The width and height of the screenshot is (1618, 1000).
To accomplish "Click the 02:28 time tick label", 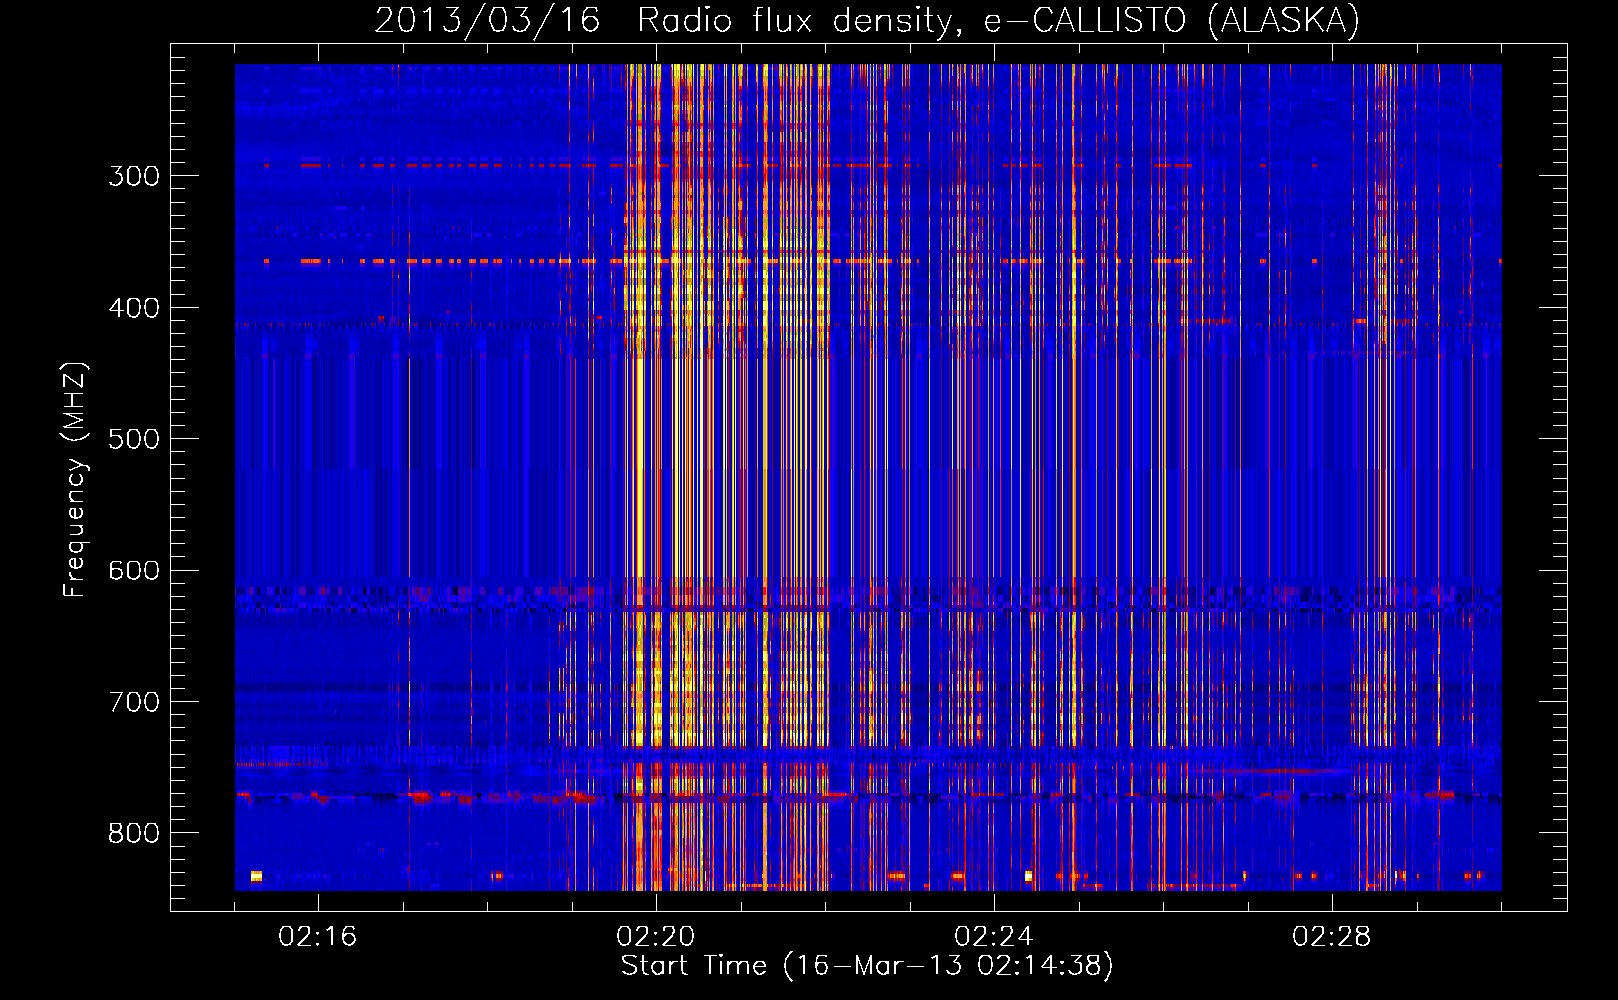I will click(1332, 937).
